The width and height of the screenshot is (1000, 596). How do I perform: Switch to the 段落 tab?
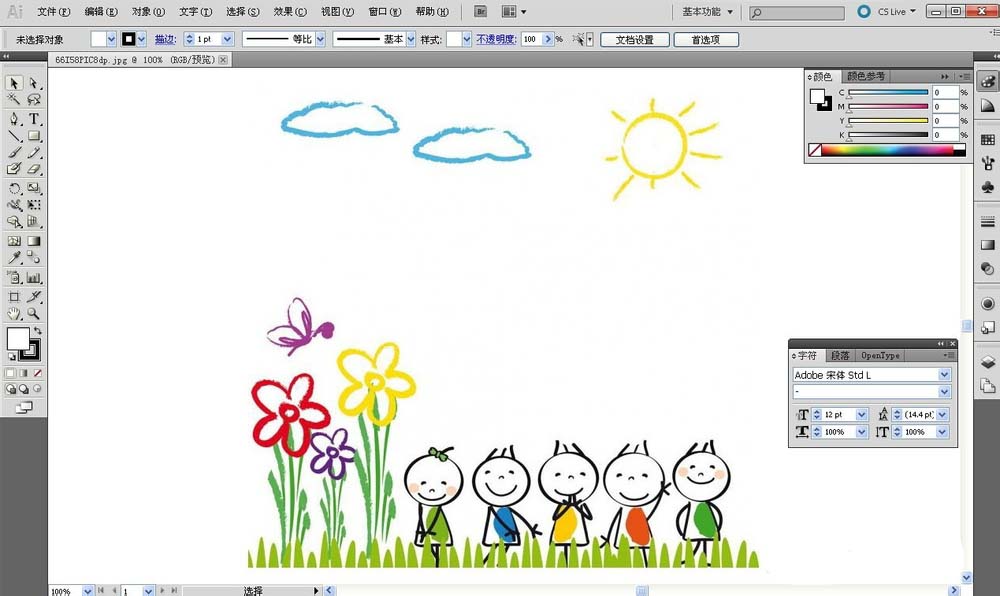(840, 356)
